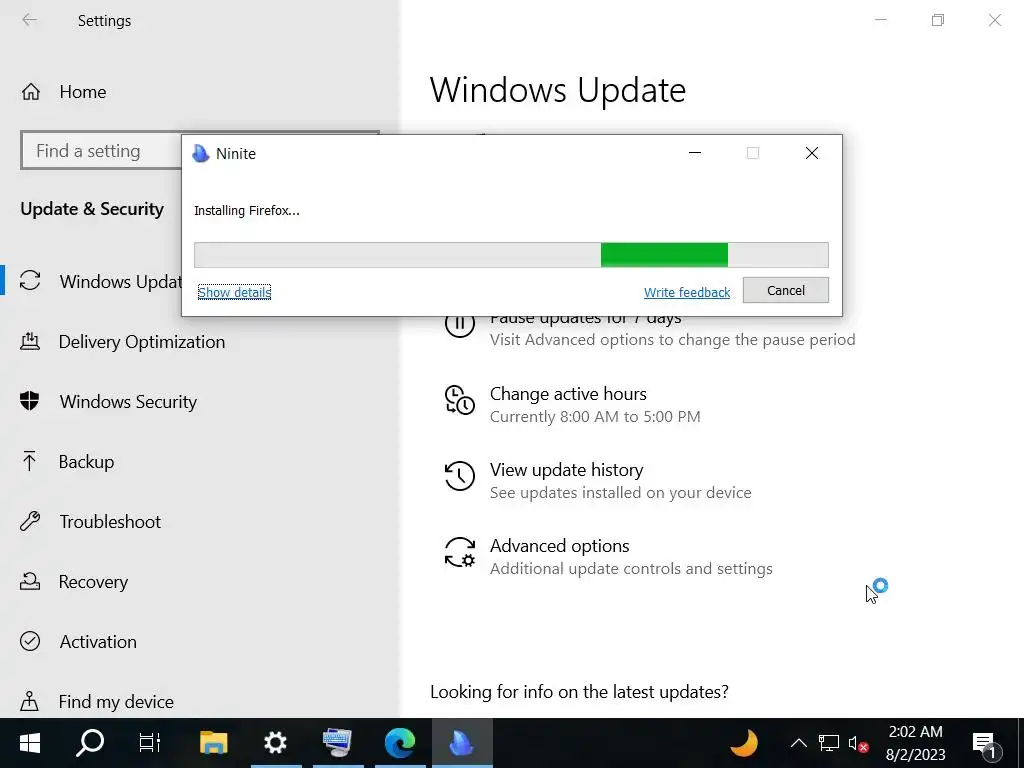Click 'Visit Advanced options to change the pause period'
The width and height of the screenshot is (1024, 768).
tap(673, 340)
